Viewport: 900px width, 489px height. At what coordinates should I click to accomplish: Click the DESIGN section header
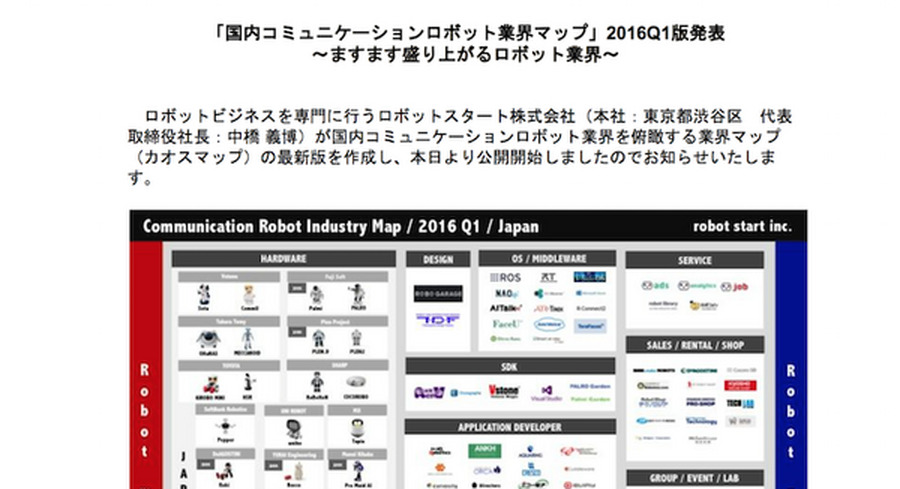pyautogui.click(x=438, y=259)
